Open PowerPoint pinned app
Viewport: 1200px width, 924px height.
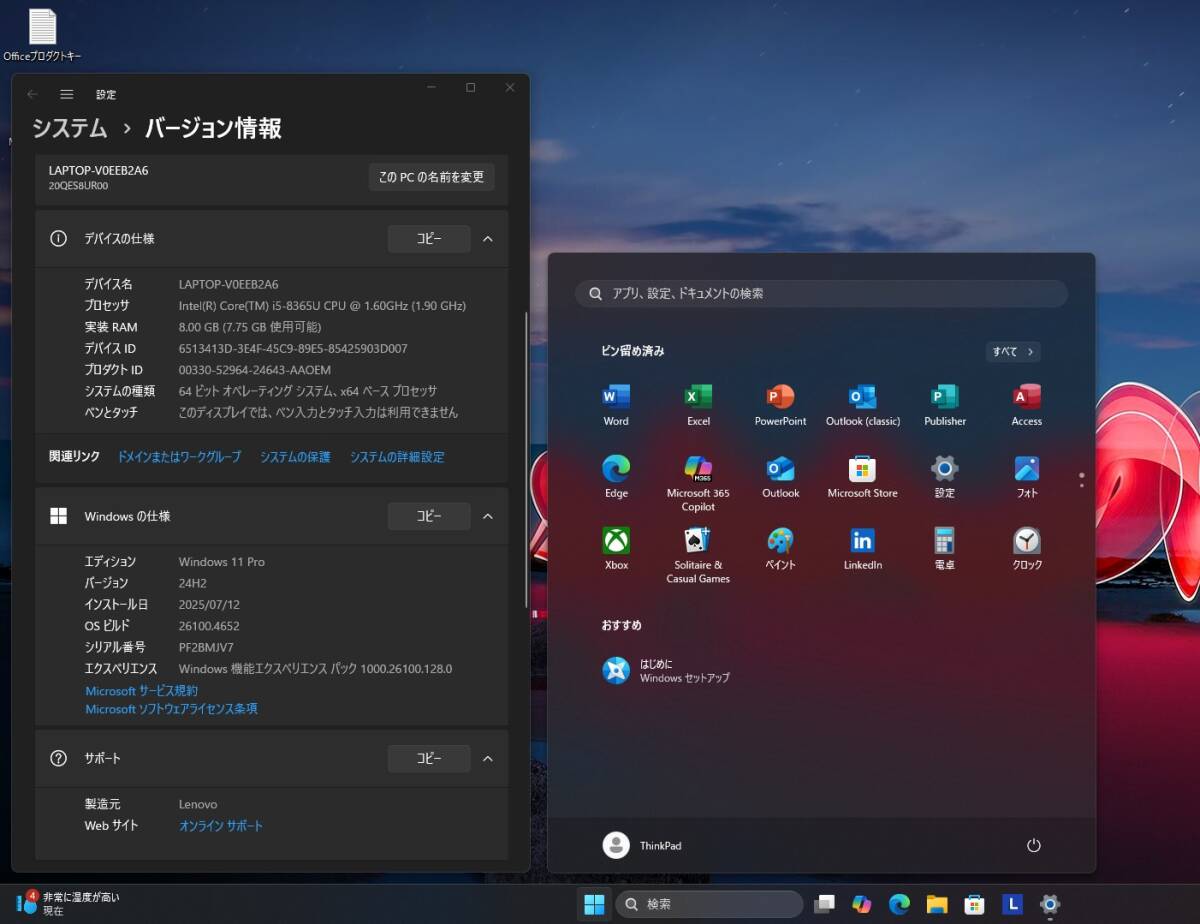click(x=780, y=405)
